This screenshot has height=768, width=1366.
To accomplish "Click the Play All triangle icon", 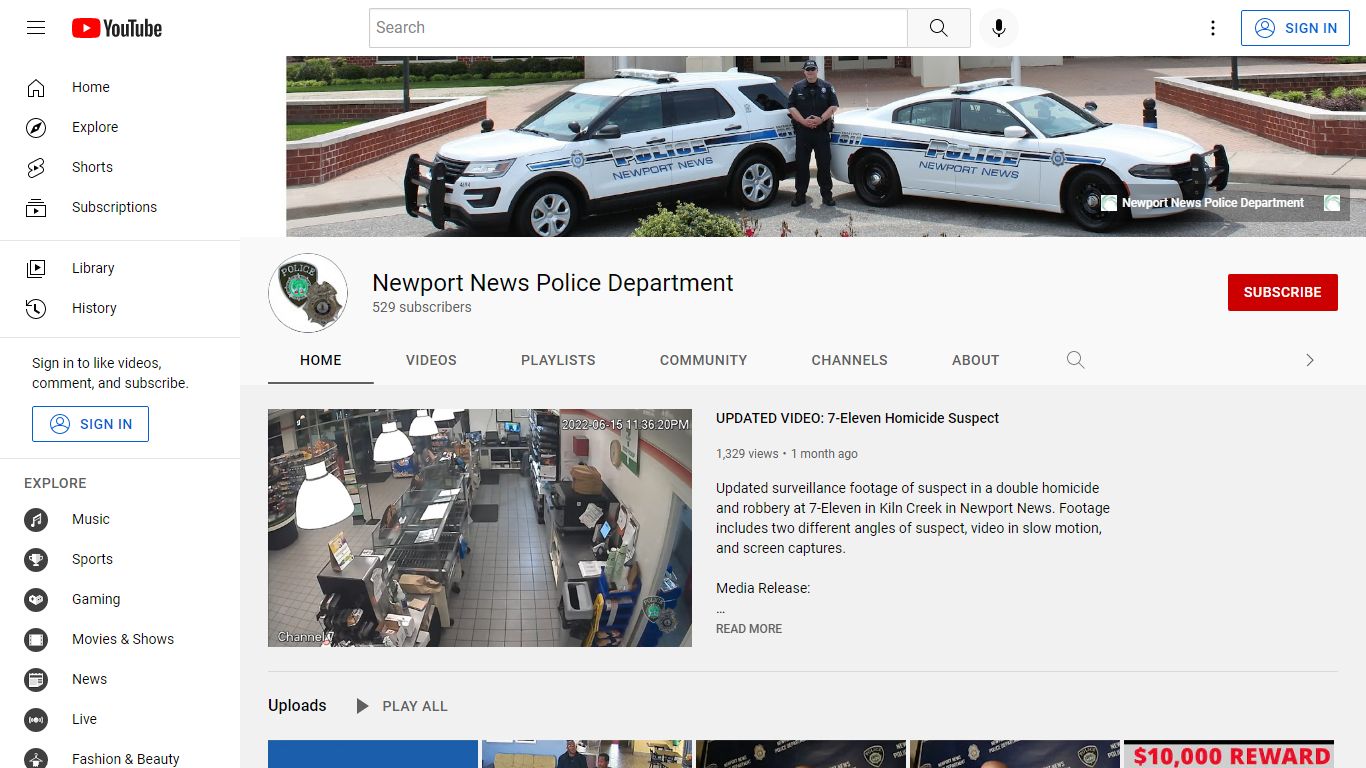I will 362,706.
